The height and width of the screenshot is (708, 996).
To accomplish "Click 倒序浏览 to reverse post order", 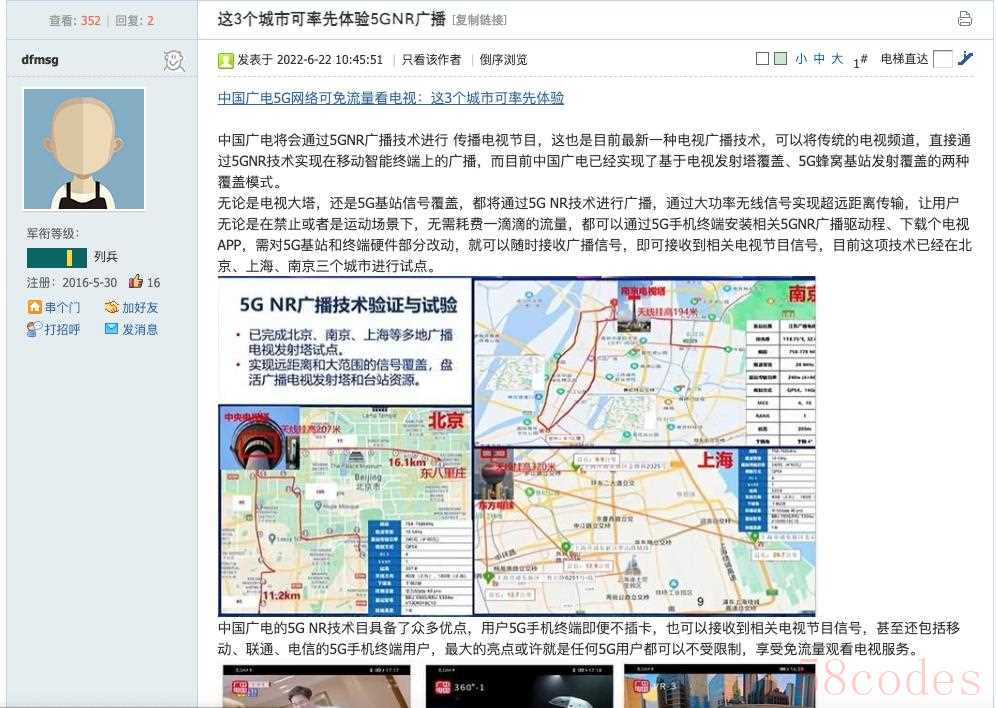I will [503, 60].
